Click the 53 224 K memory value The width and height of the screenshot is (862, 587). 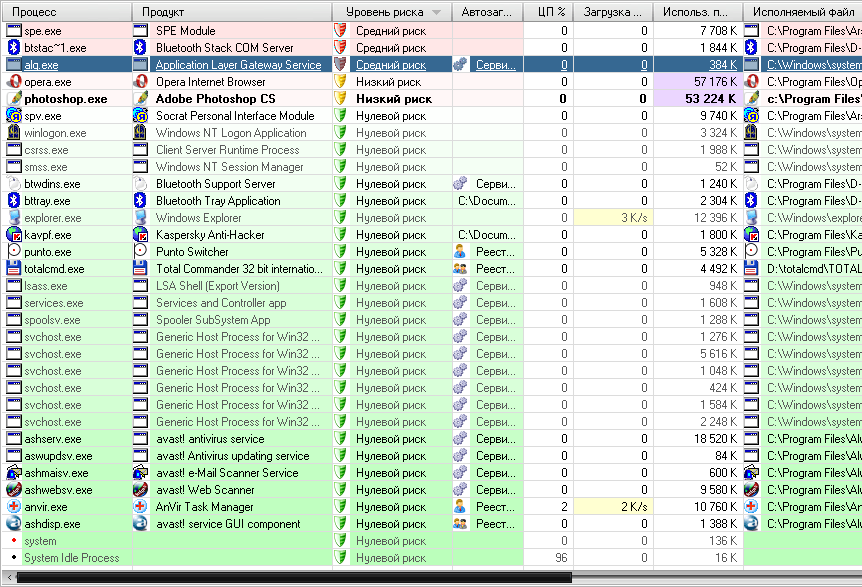coord(710,99)
